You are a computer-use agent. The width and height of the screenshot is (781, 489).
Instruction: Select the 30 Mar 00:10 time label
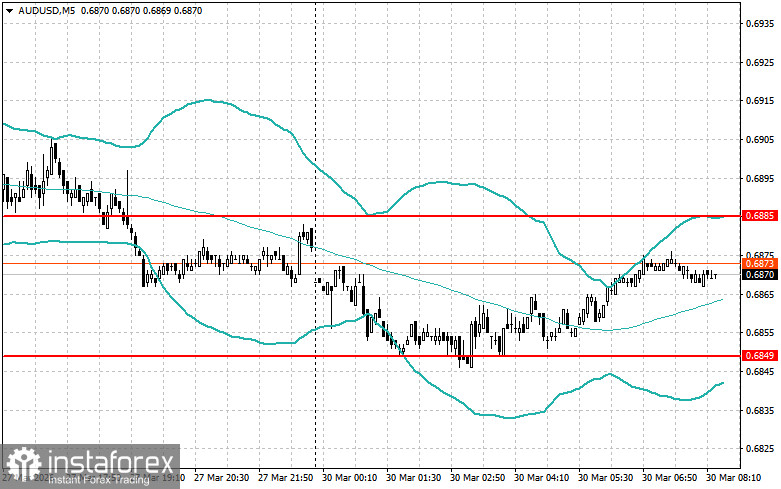(x=350, y=478)
